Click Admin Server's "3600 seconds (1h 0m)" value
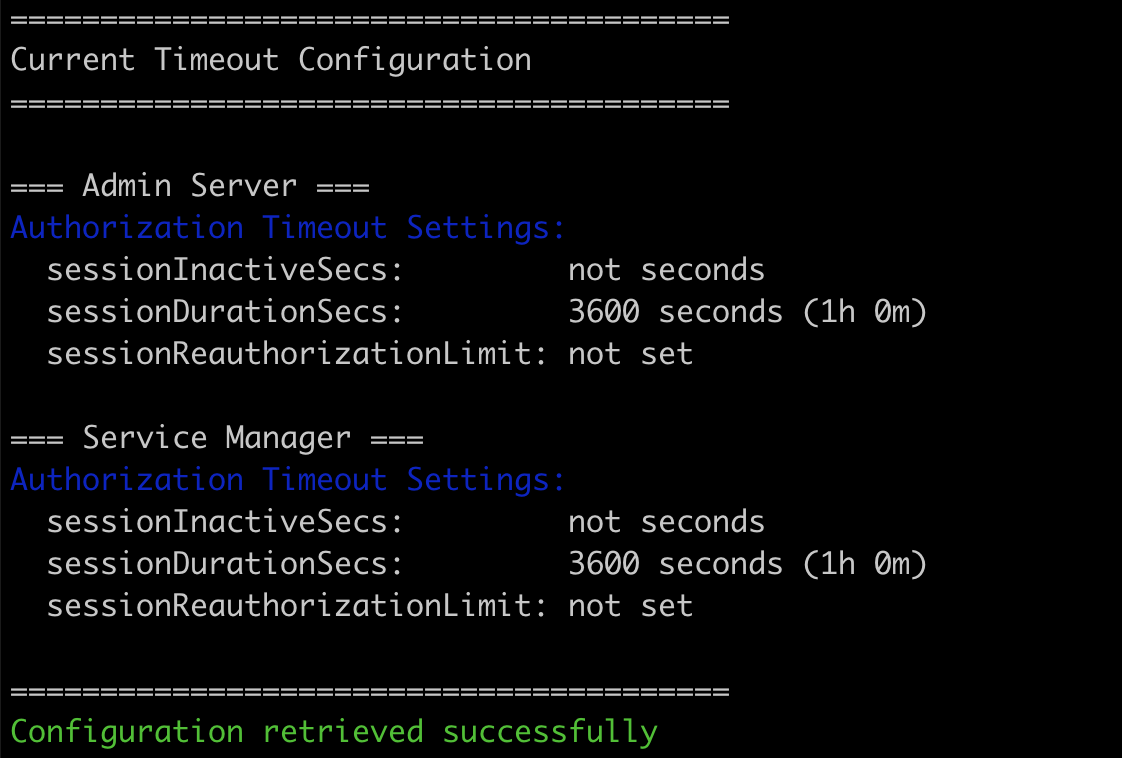The image size is (1122, 758). [x=747, y=312]
